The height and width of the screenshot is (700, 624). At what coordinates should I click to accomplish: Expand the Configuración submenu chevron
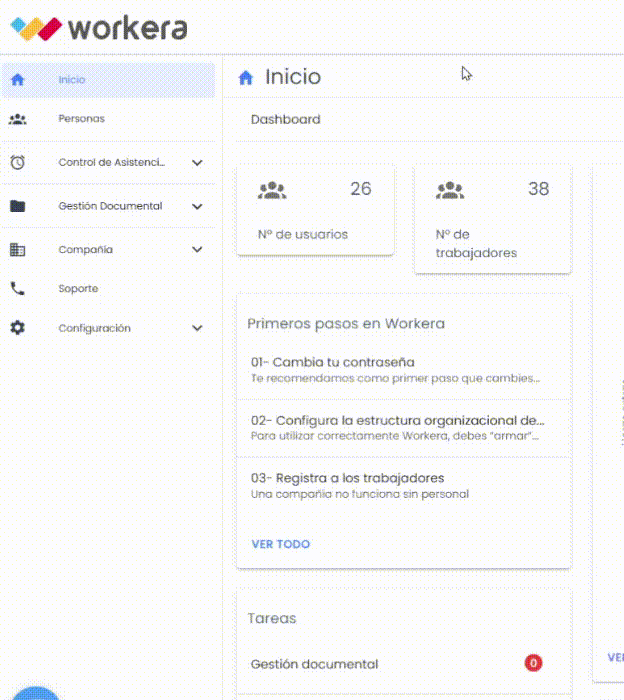197,328
